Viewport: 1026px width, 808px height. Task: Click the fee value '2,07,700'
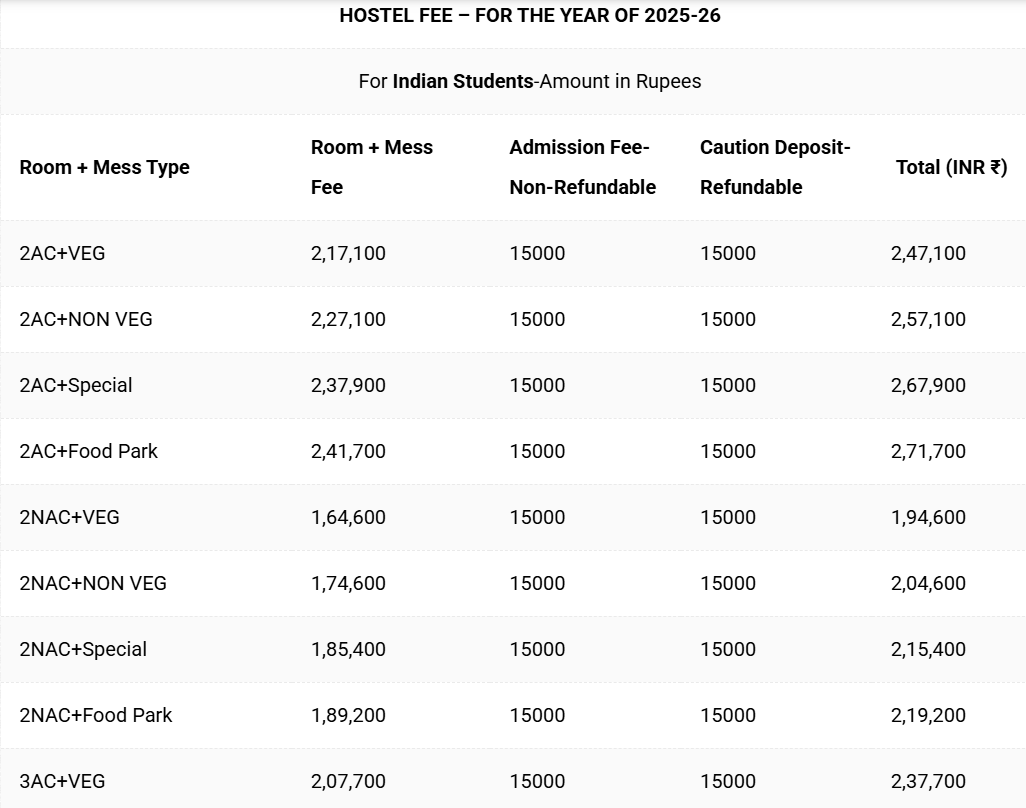[x=348, y=781]
